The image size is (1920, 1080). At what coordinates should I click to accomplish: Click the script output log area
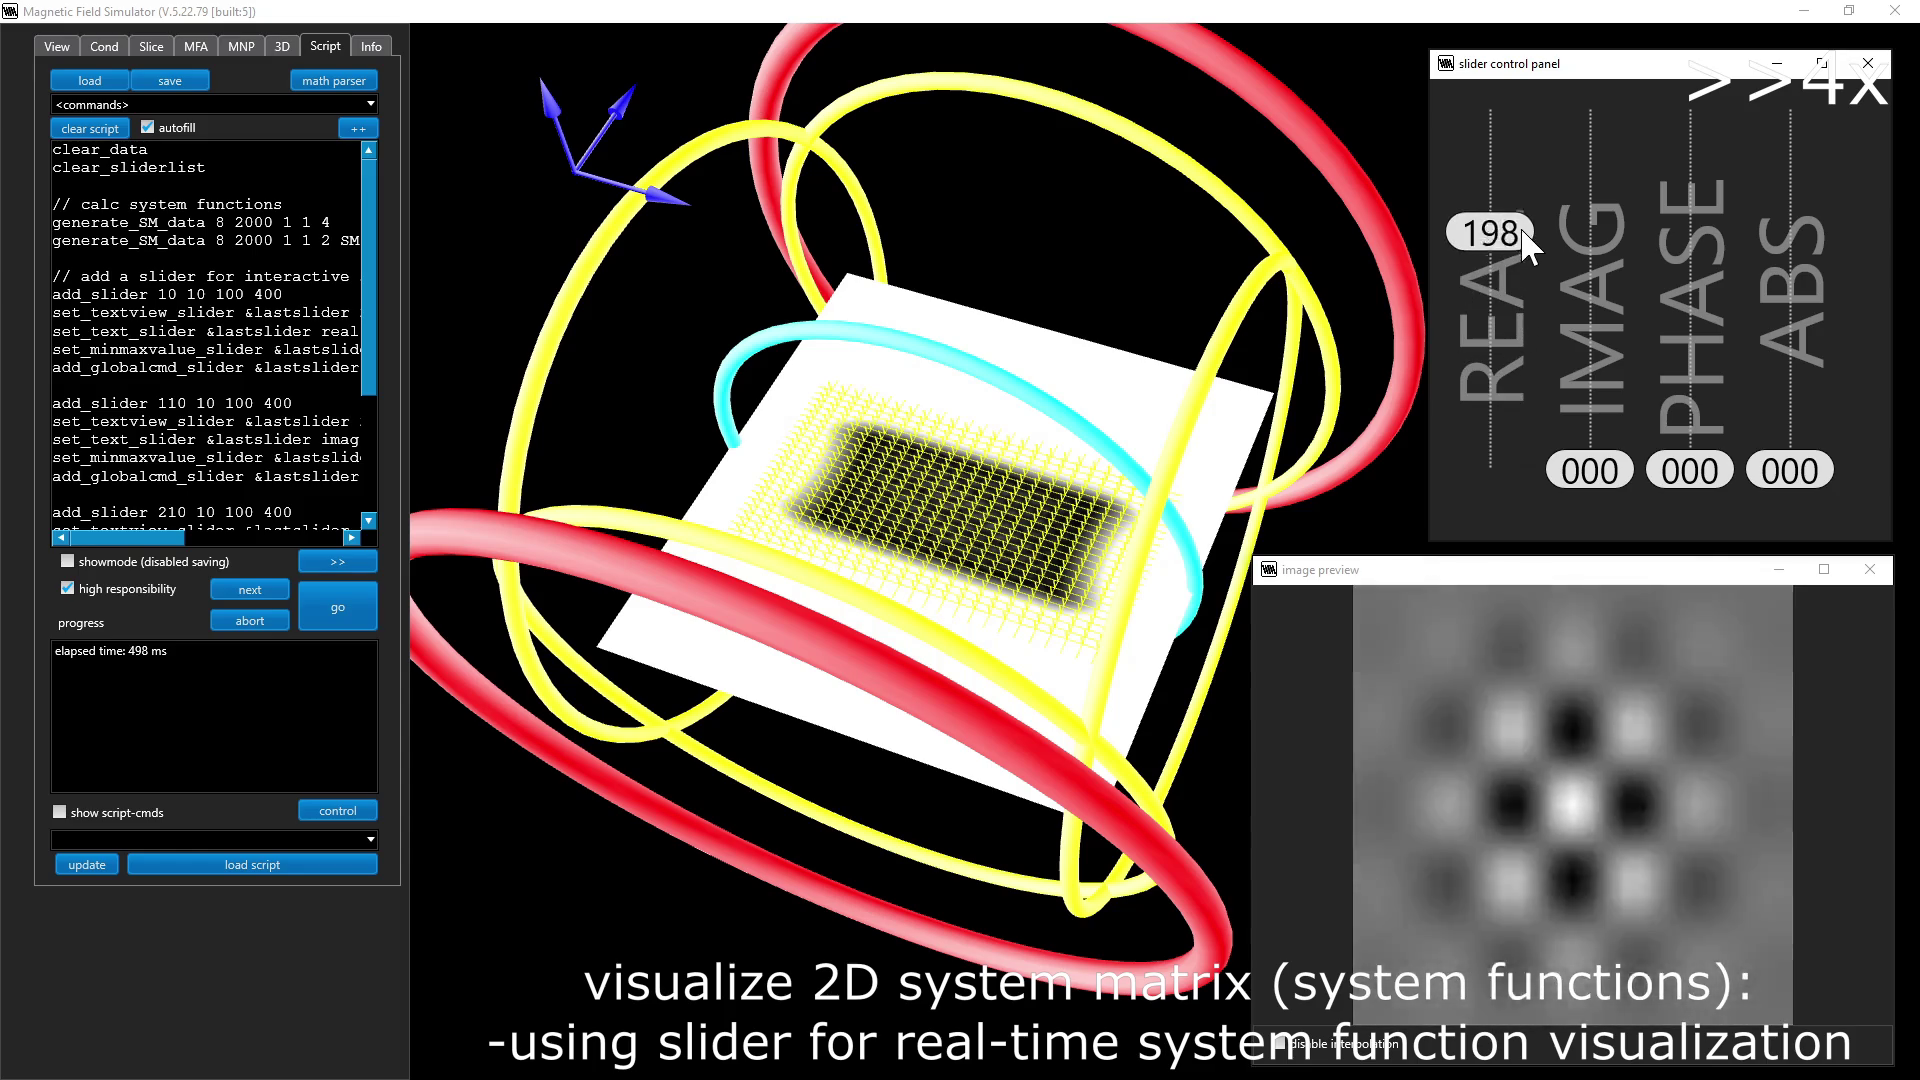click(x=214, y=716)
